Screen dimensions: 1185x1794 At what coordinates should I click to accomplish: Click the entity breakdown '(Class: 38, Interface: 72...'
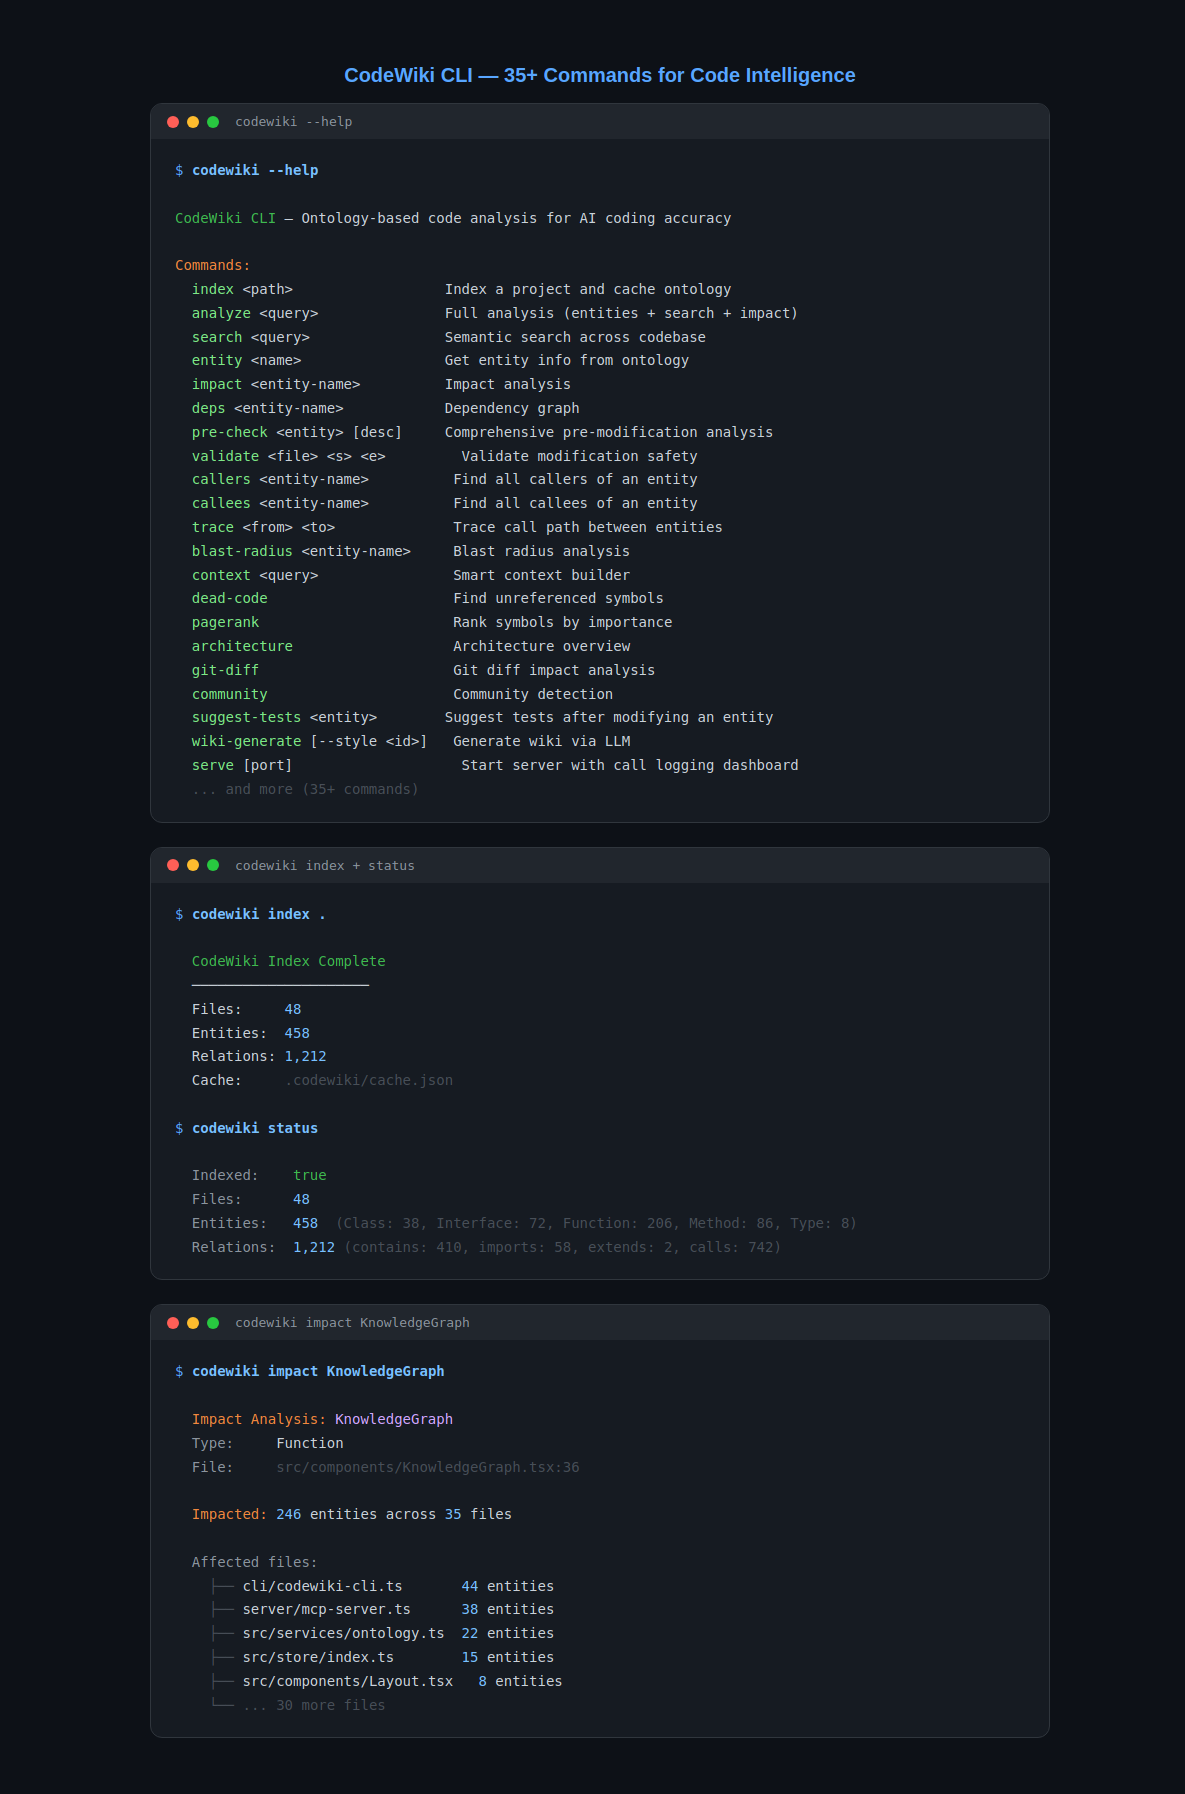coord(596,1224)
